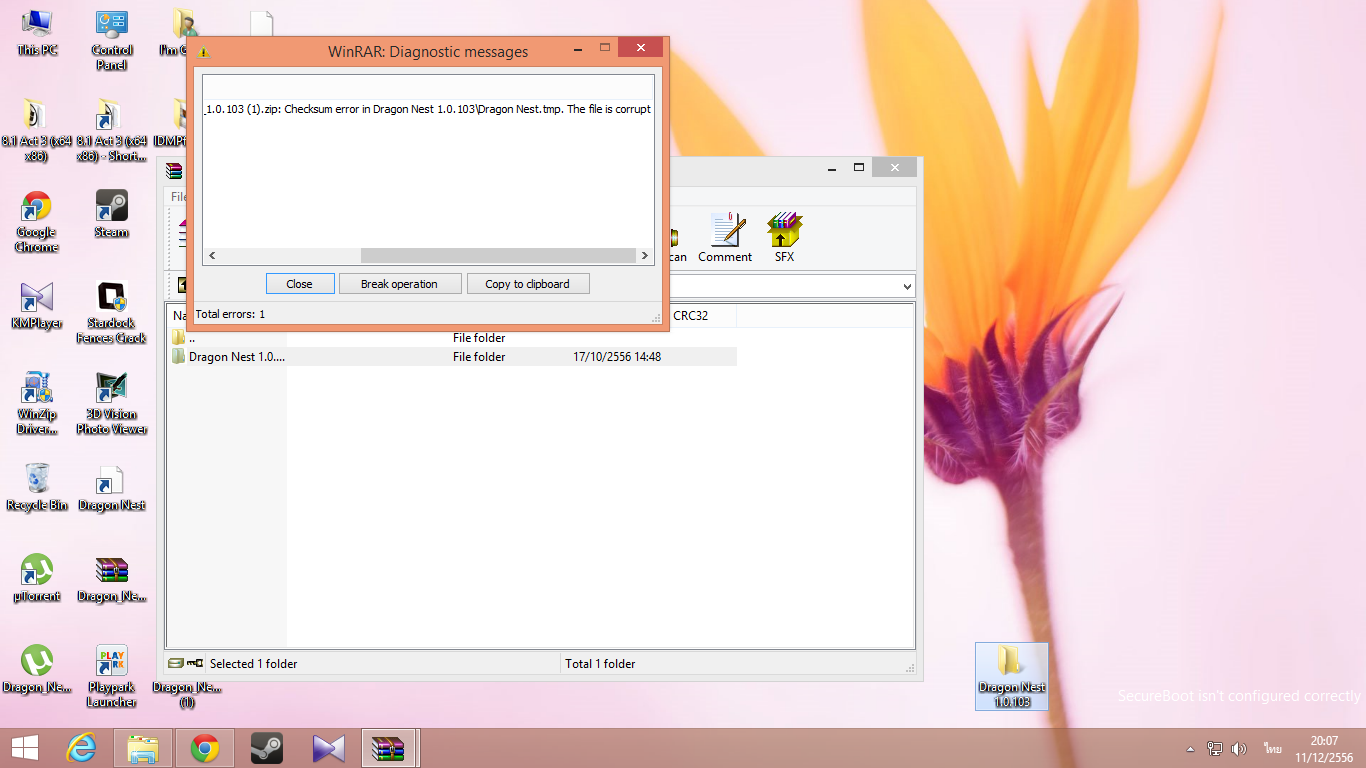Select the "Dragon_Ne... (1)" desktop file label
The image size is (1366, 768).
click(x=186, y=694)
